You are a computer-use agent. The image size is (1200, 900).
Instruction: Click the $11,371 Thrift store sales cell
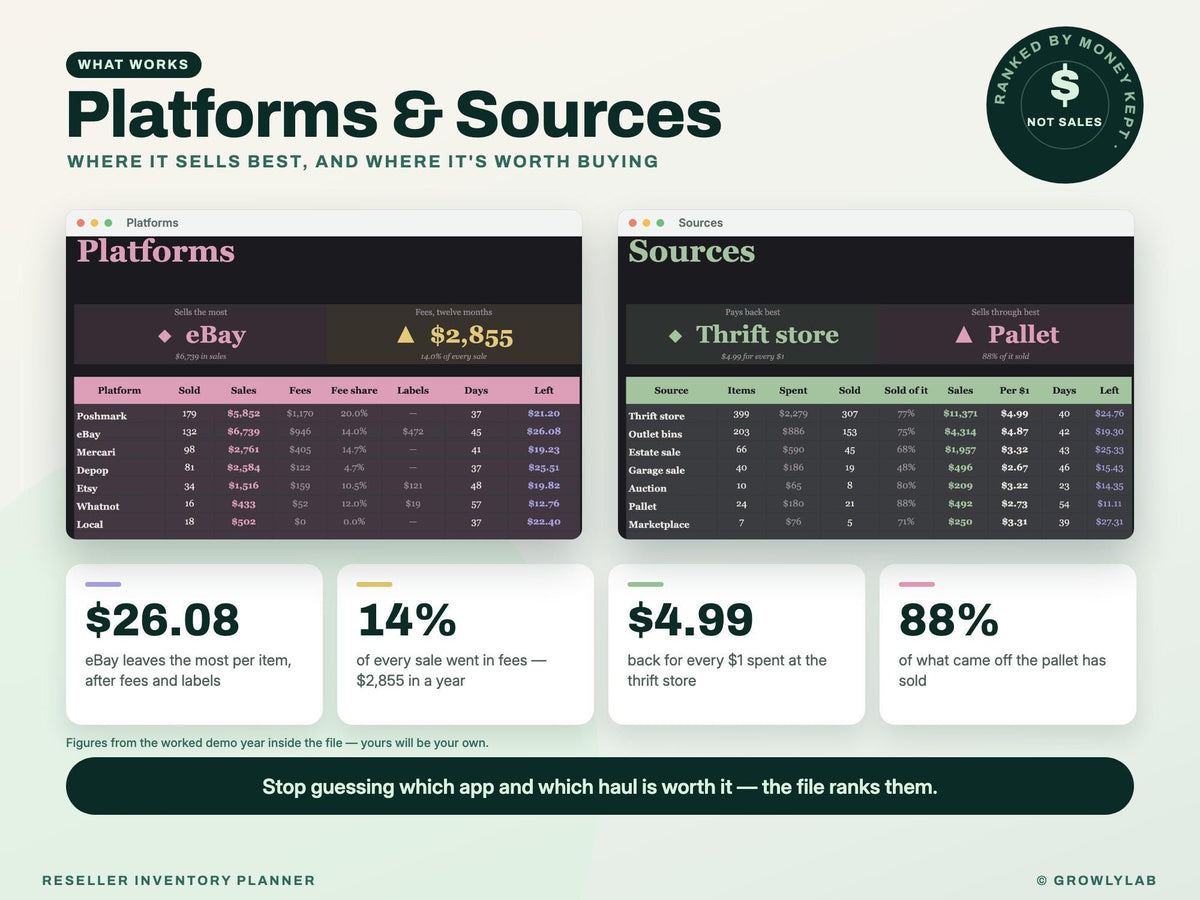960,413
